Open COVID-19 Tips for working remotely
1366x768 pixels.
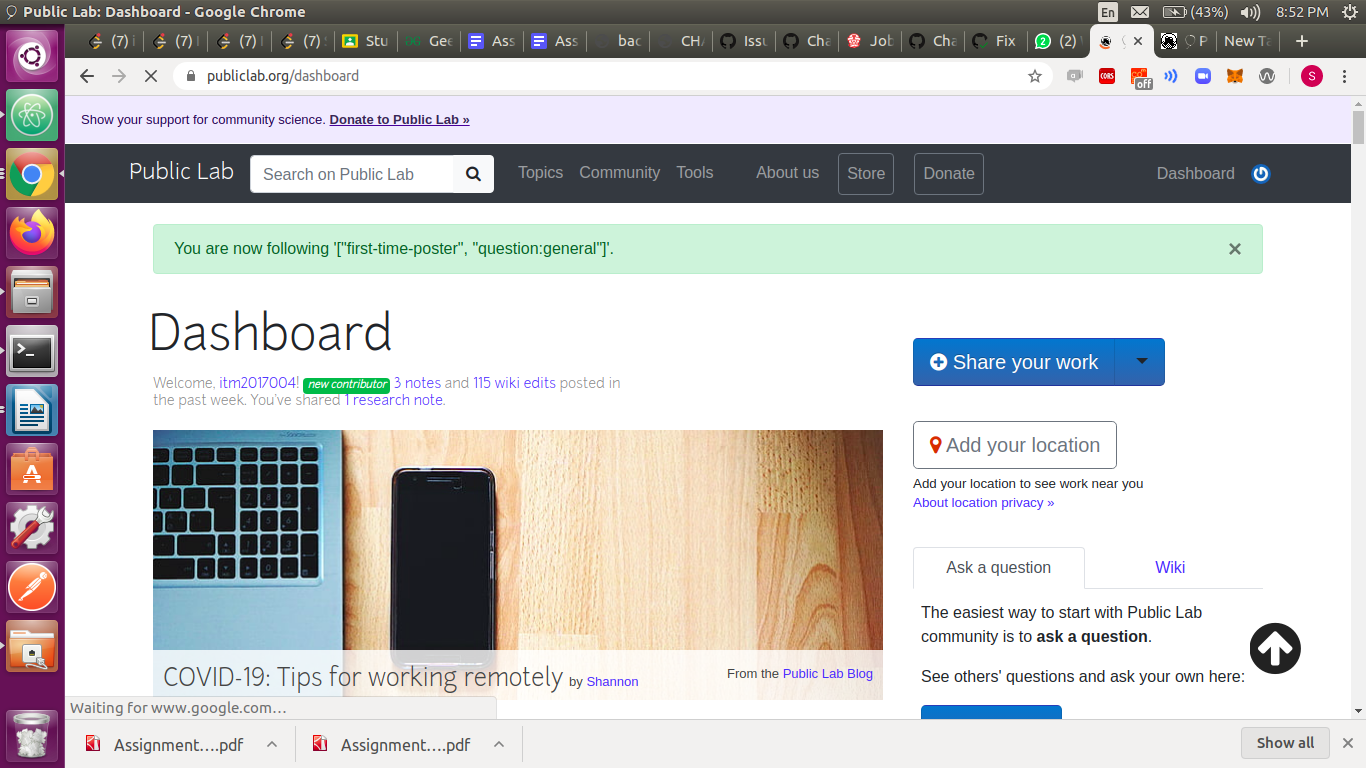(363, 677)
